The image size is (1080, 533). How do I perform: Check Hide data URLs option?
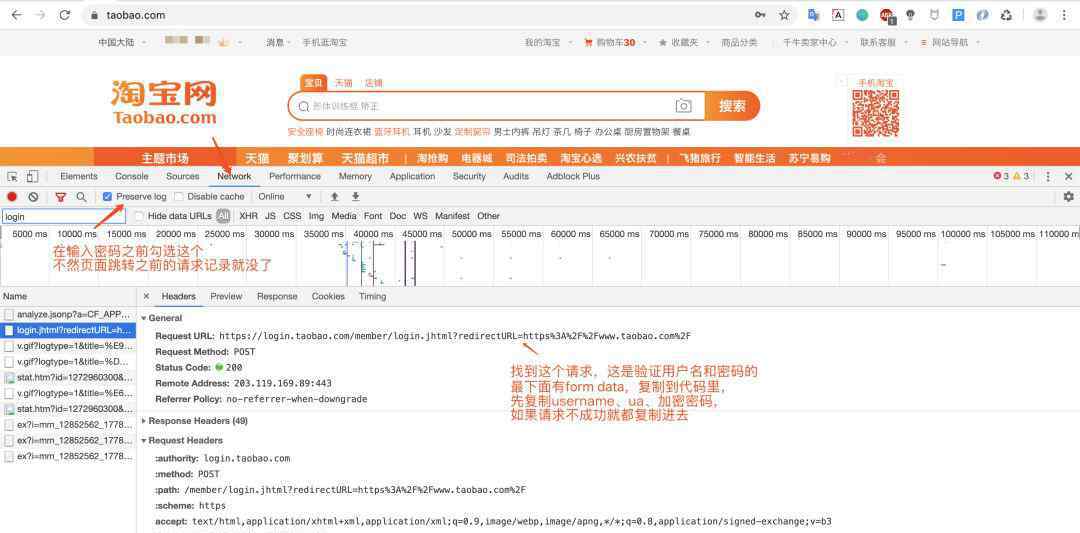139,216
